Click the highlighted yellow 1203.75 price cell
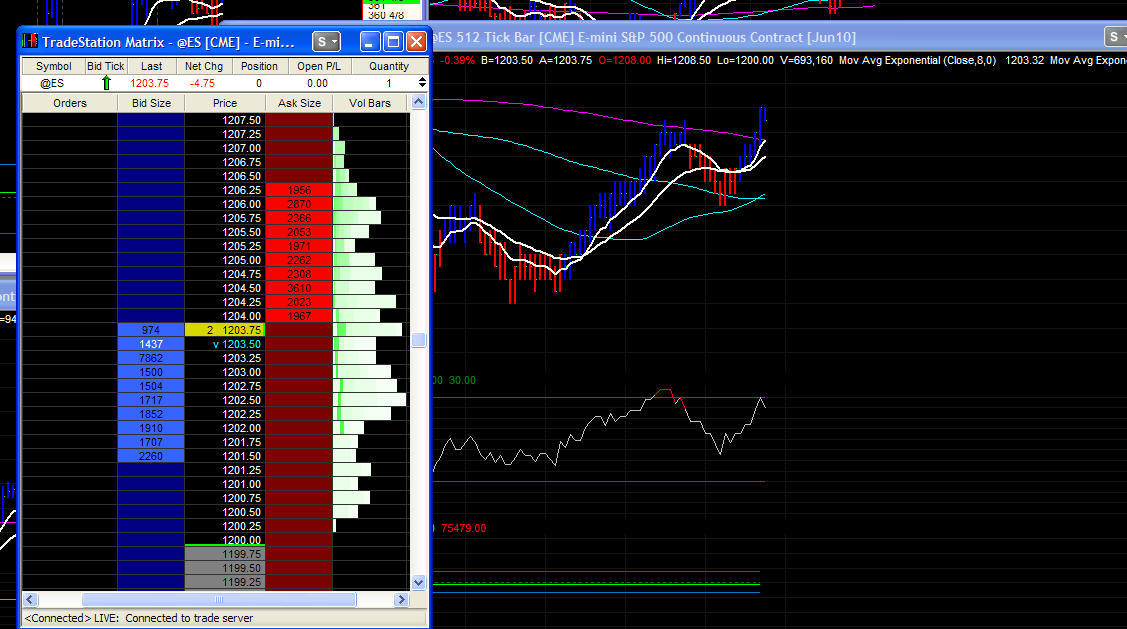This screenshot has width=1127, height=629. (x=225, y=330)
